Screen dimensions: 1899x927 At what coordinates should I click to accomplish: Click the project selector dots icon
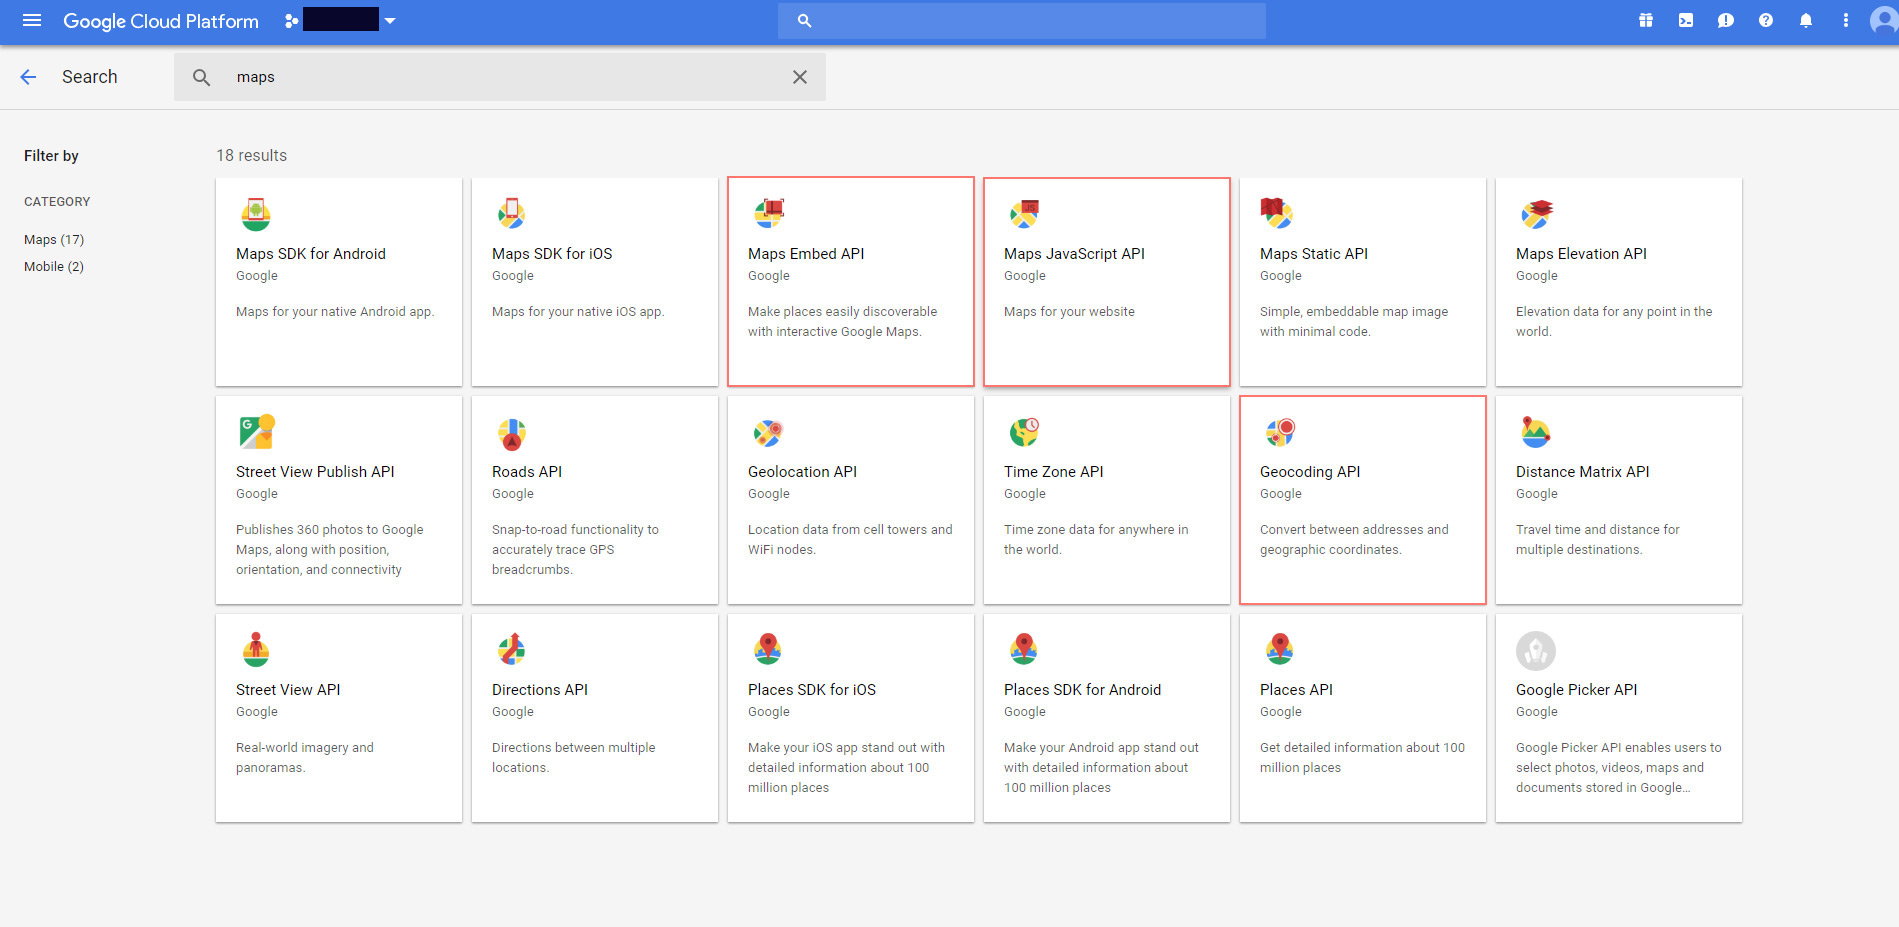tap(291, 21)
